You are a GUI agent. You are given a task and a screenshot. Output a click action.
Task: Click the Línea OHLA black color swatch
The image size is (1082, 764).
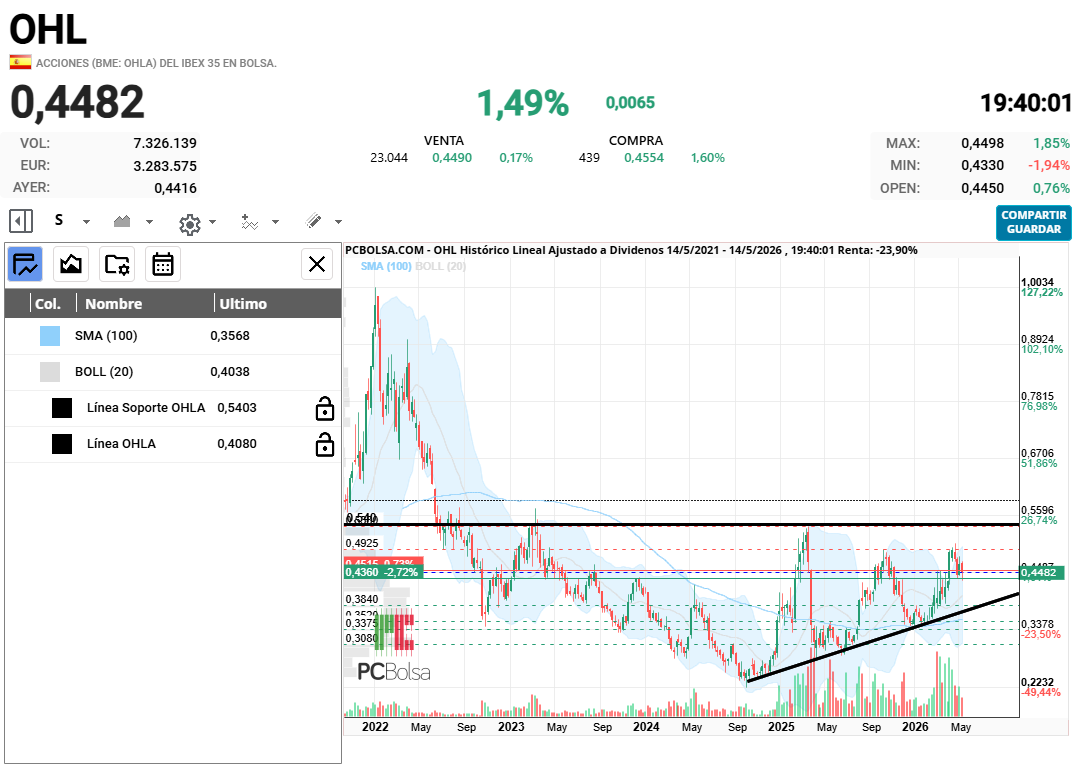(62, 444)
